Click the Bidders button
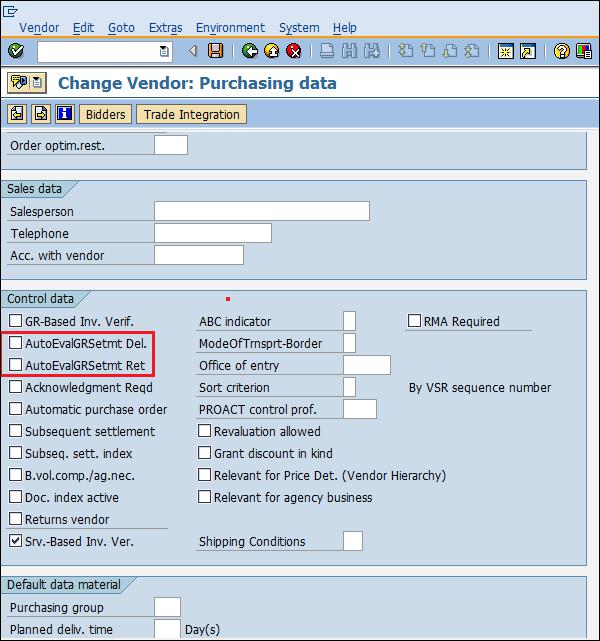Screen dimensions: 600x641 [x=105, y=114]
